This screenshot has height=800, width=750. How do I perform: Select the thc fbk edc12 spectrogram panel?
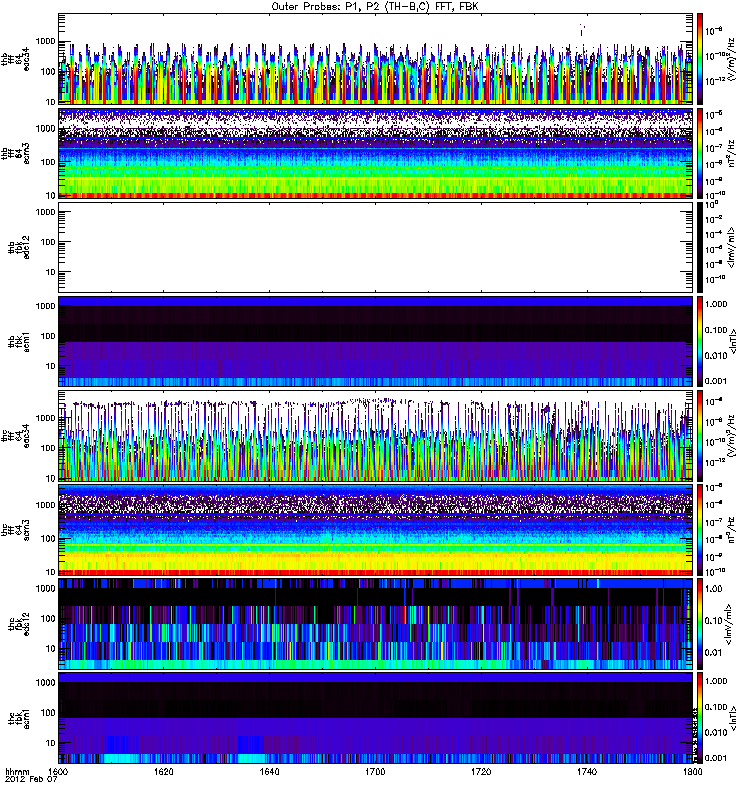(x=376, y=624)
